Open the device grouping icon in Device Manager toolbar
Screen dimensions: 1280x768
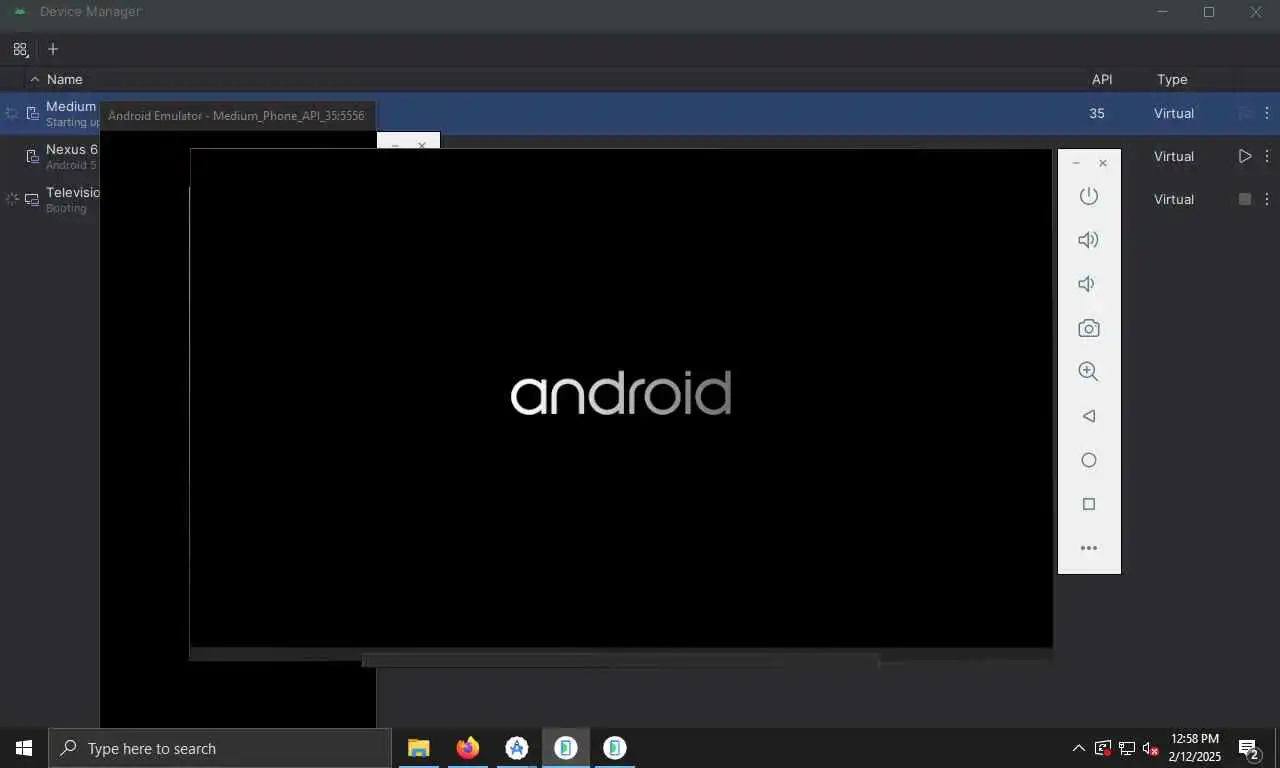point(20,49)
